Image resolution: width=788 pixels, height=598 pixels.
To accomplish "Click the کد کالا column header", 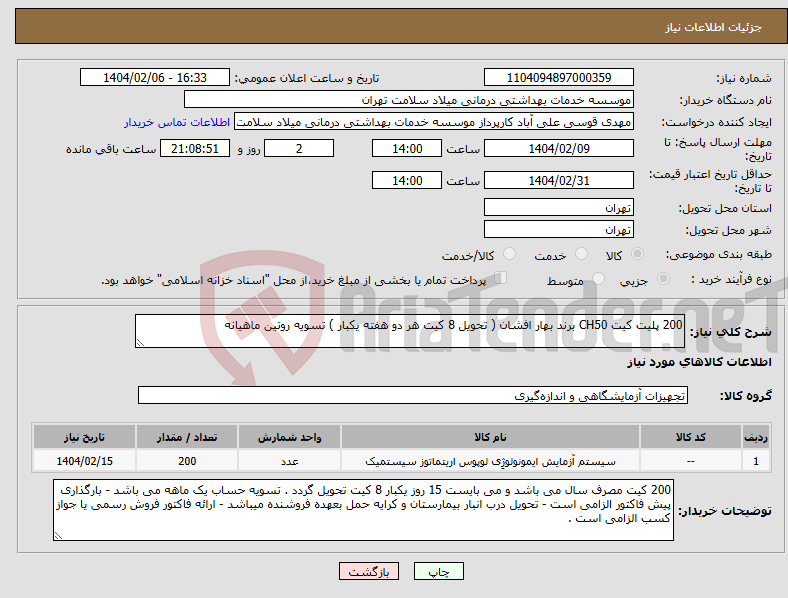I will click(691, 437).
